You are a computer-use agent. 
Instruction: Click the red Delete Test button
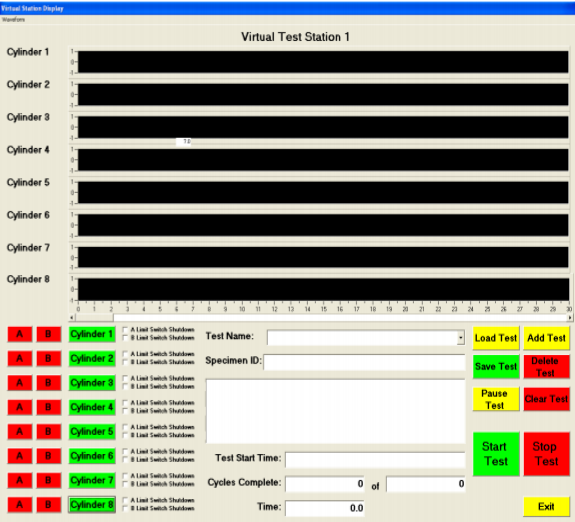[x=546, y=366]
